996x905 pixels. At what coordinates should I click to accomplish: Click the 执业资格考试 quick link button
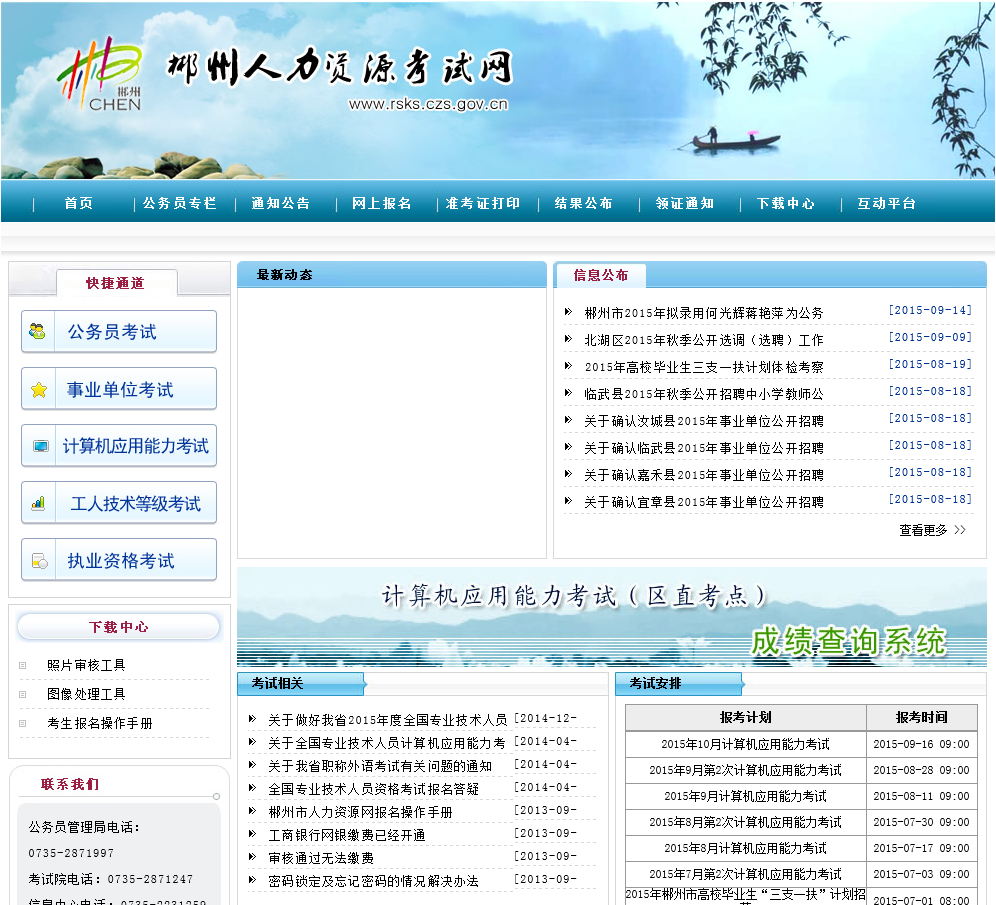119,560
